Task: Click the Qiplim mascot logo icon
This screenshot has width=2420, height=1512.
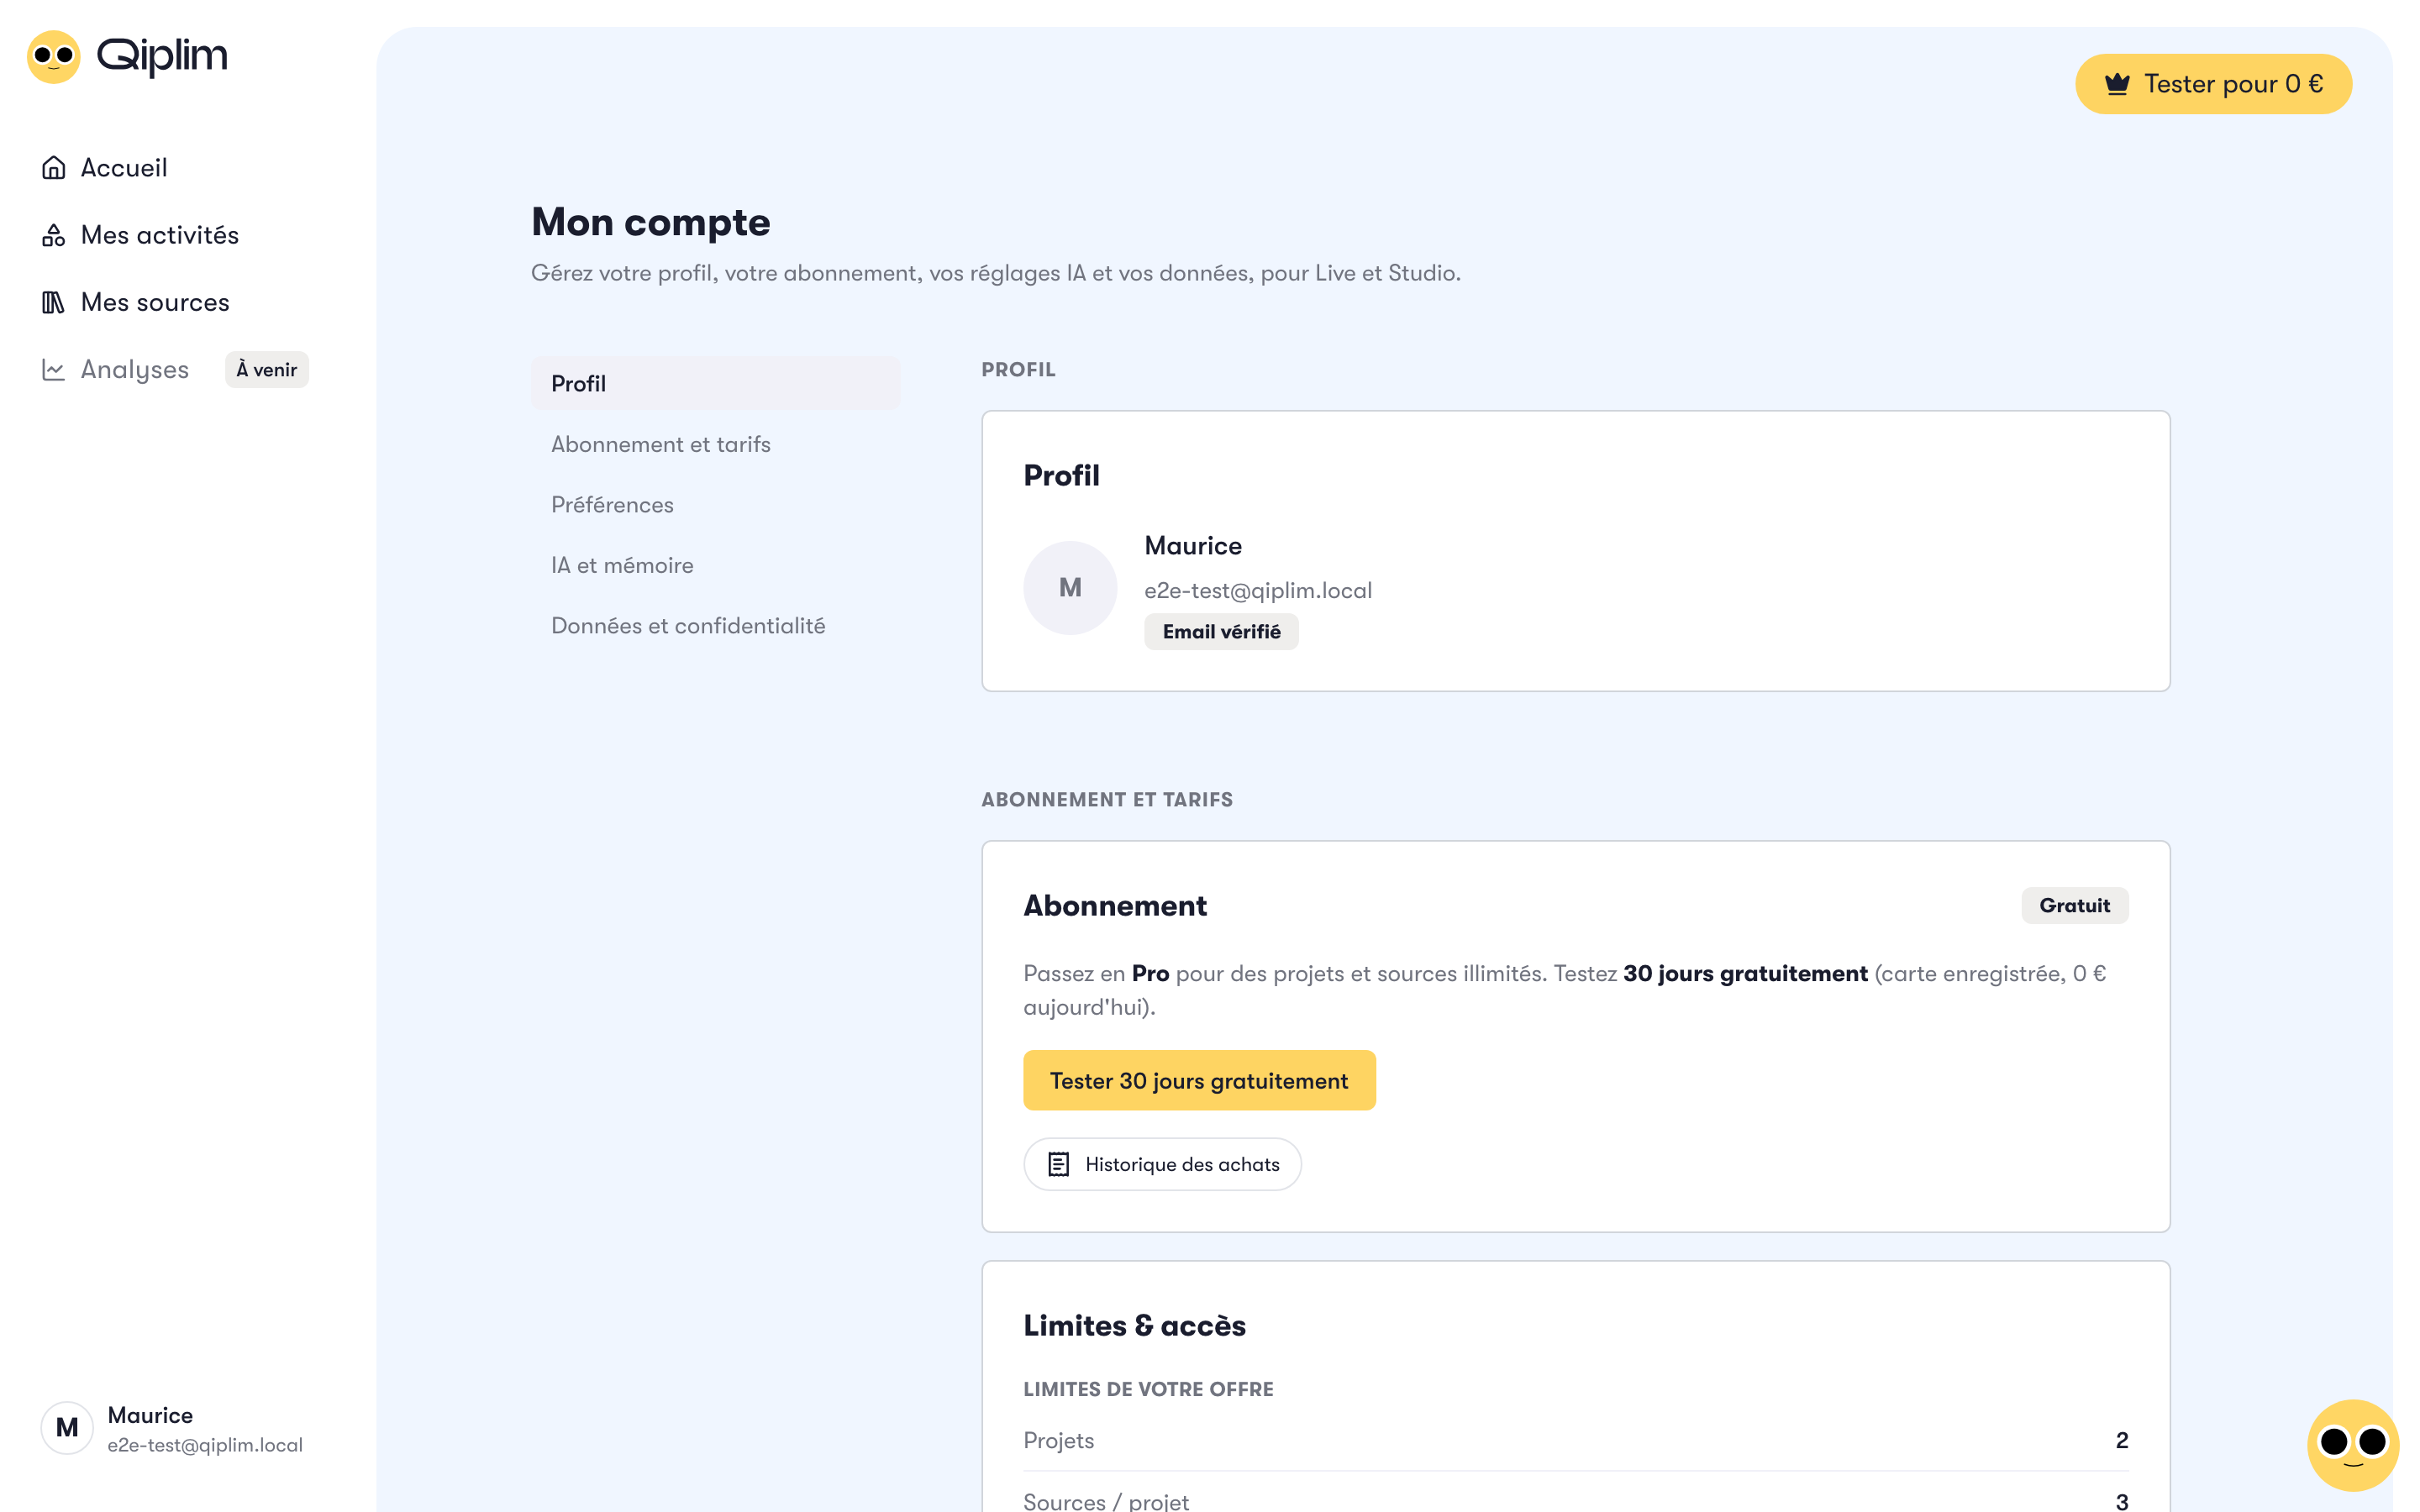Action: point(54,57)
